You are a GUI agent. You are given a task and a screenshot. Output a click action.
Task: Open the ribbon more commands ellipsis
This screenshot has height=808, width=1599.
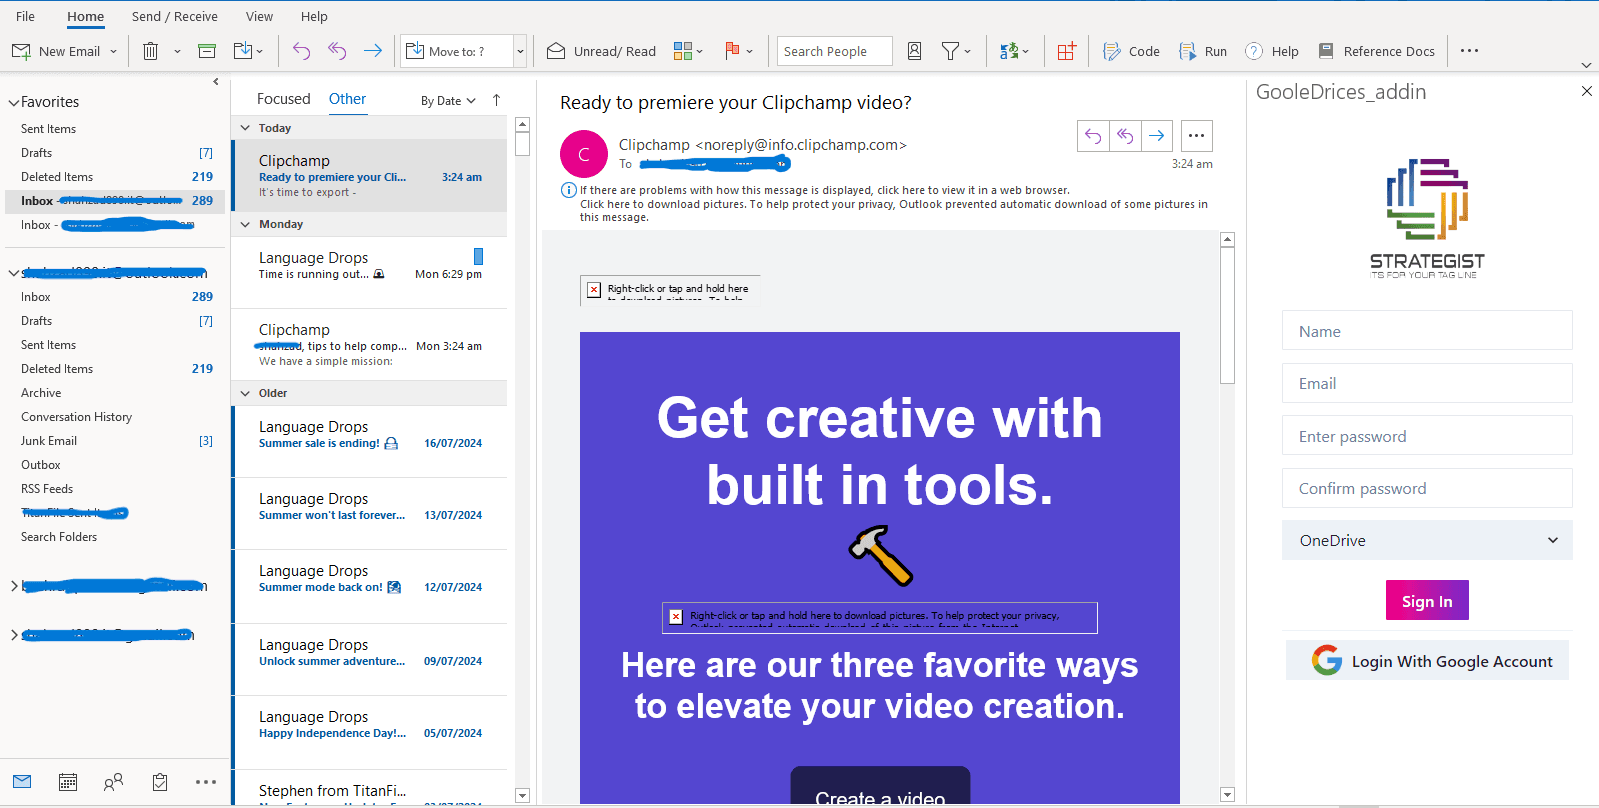(x=1469, y=51)
